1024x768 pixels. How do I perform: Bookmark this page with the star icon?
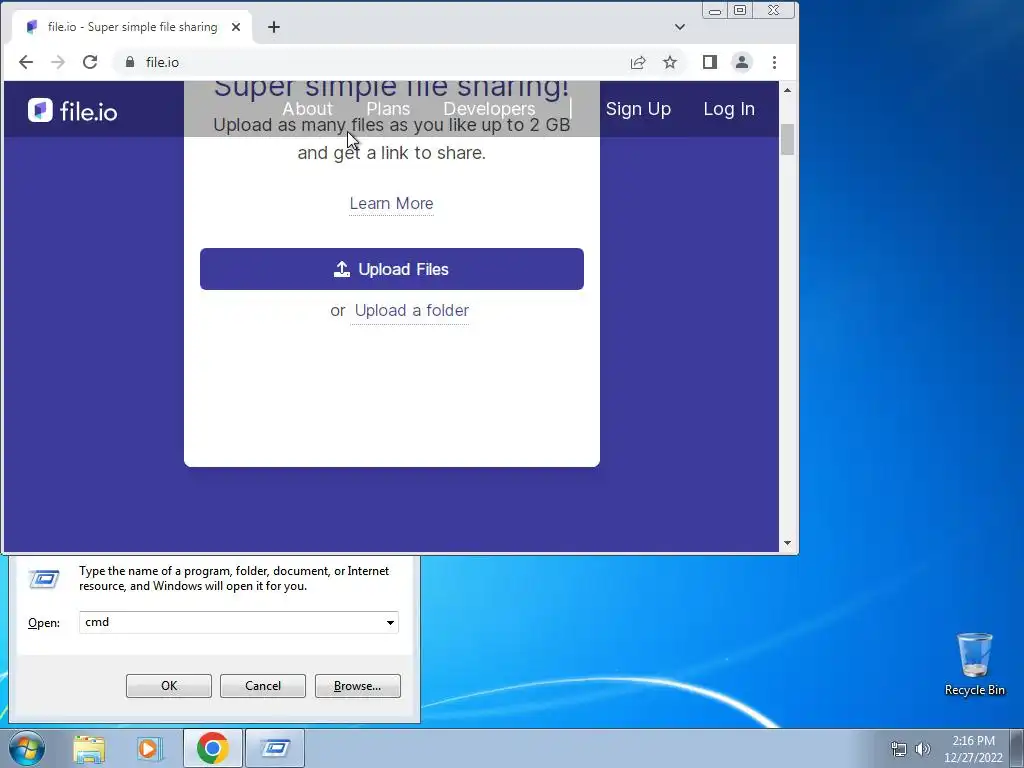(669, 62)
